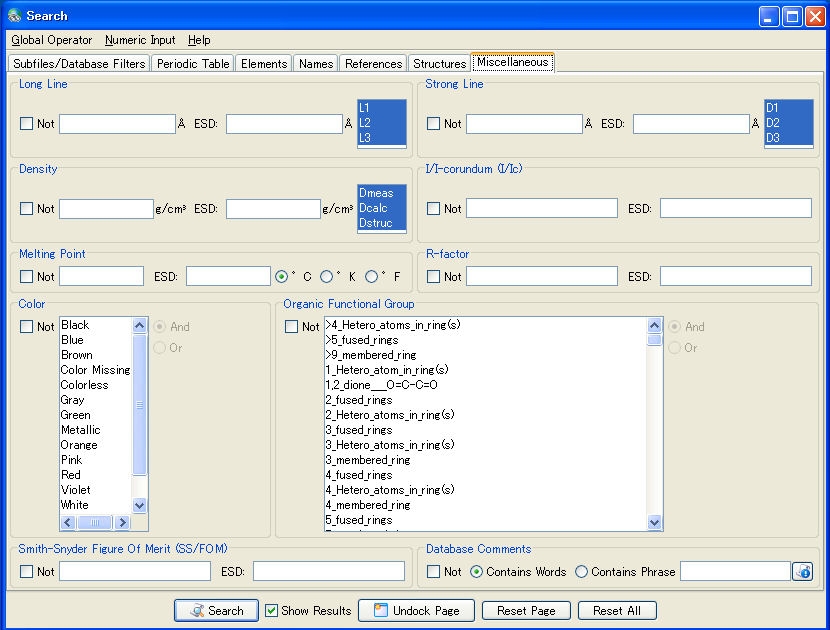Select 3_membered_ring in the functional group list
Image resolution: width=830 pixels, height=630 pixels.
coord(485,460)
